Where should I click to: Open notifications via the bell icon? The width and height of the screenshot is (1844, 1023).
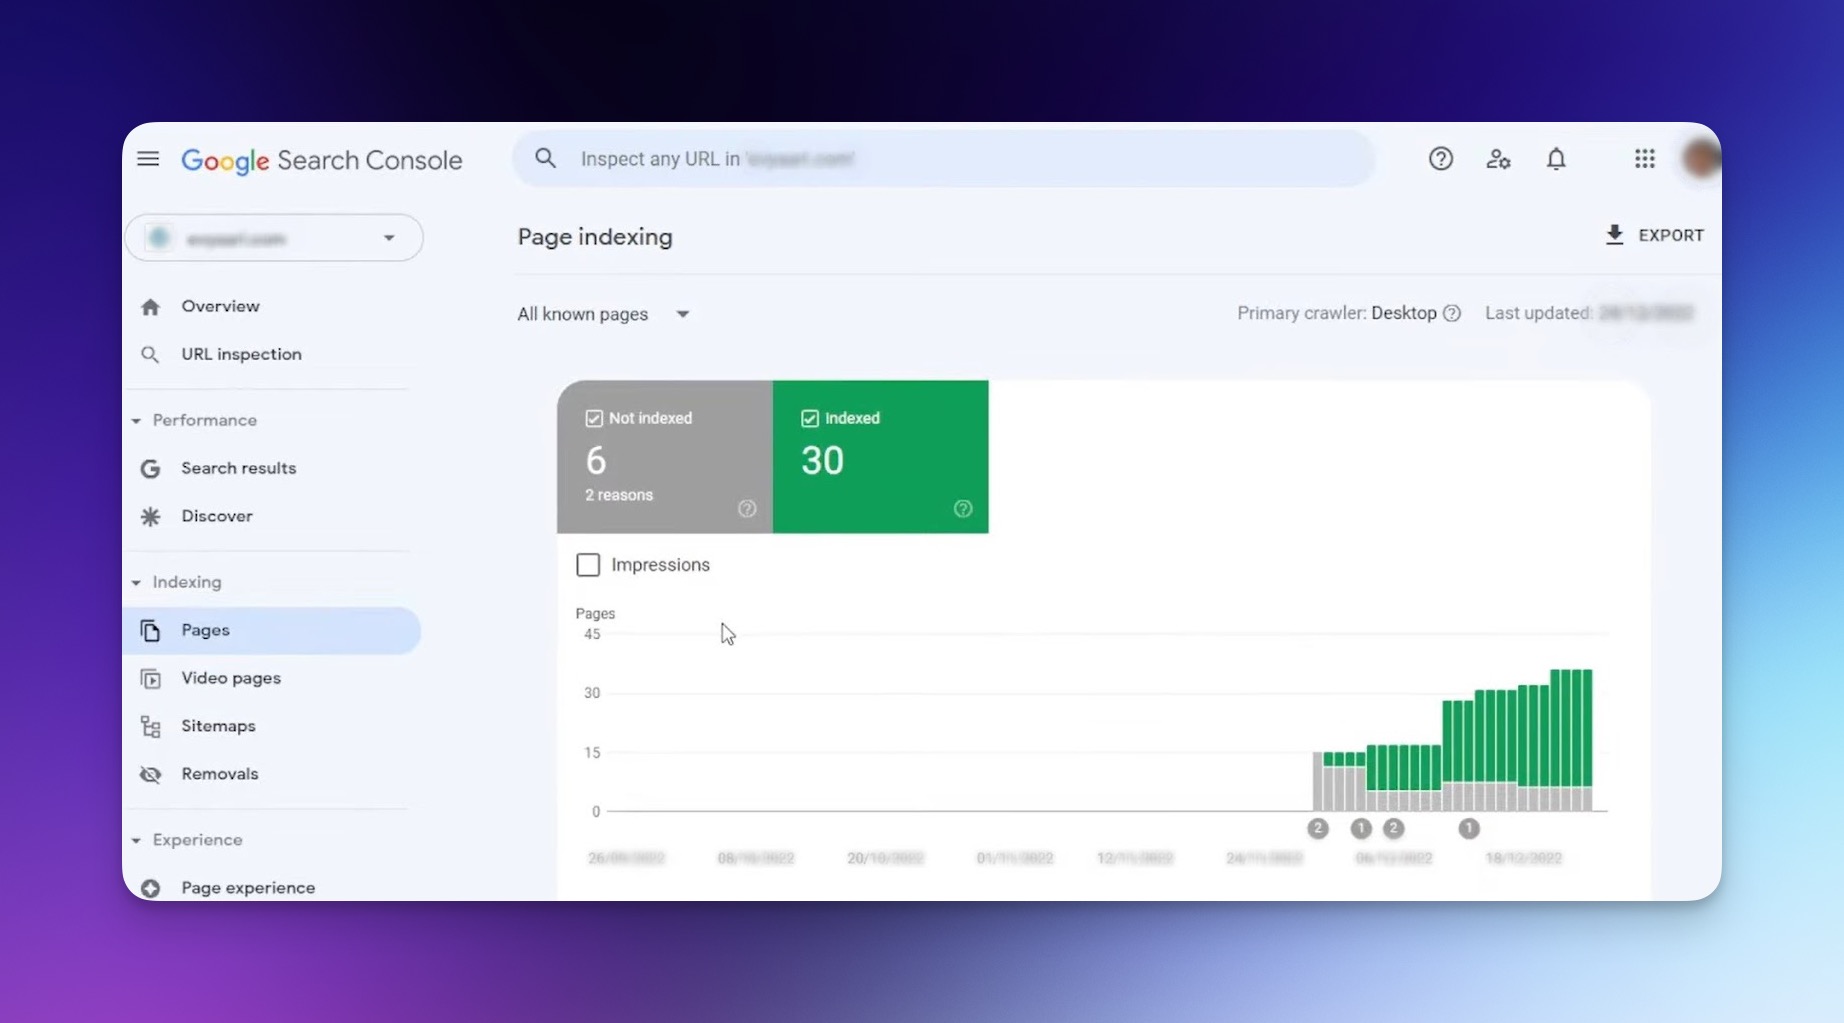coord(1556,158)
